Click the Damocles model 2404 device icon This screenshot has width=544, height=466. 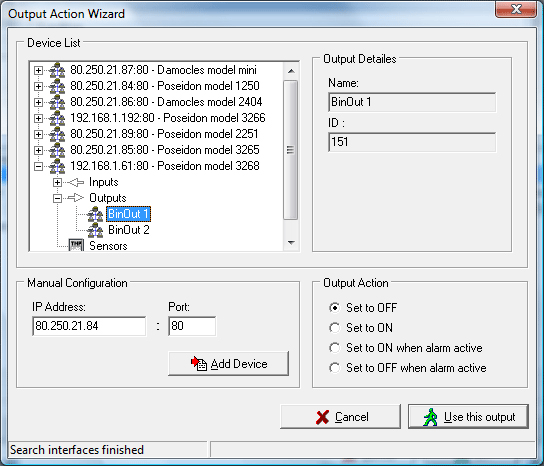(x=57, y=102)
